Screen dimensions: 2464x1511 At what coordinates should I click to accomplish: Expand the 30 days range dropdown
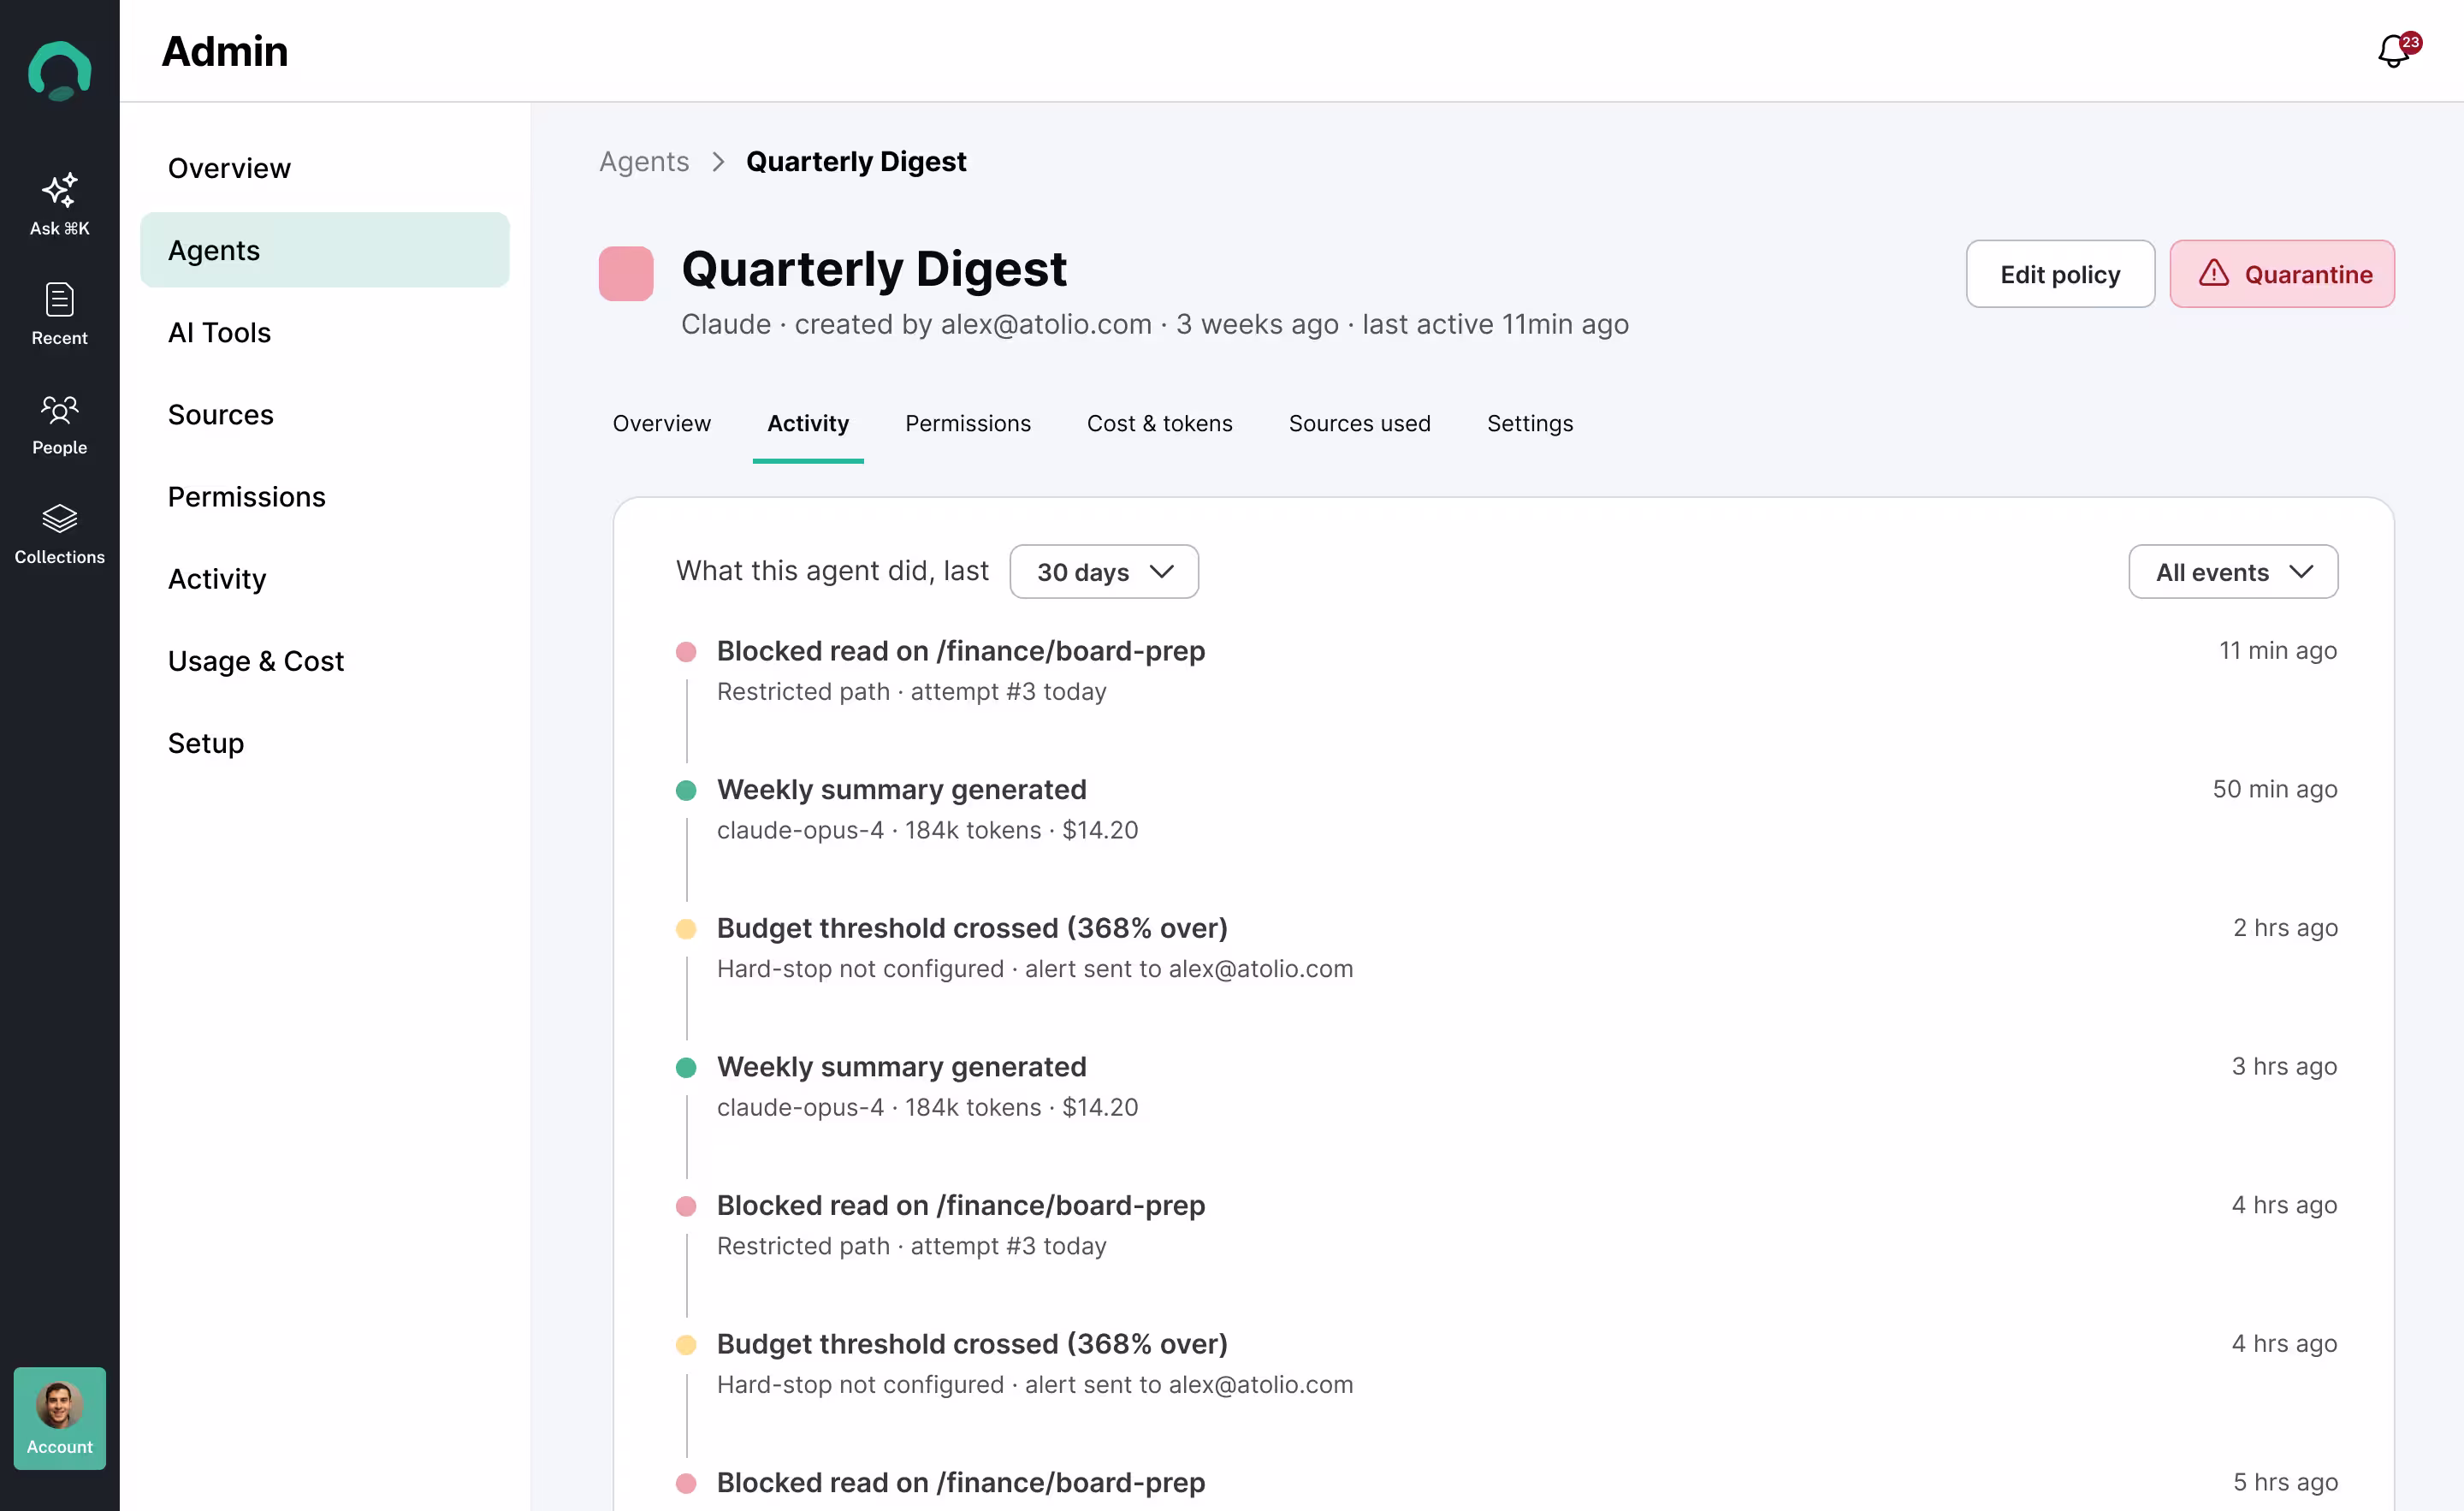coord(1104,572)
